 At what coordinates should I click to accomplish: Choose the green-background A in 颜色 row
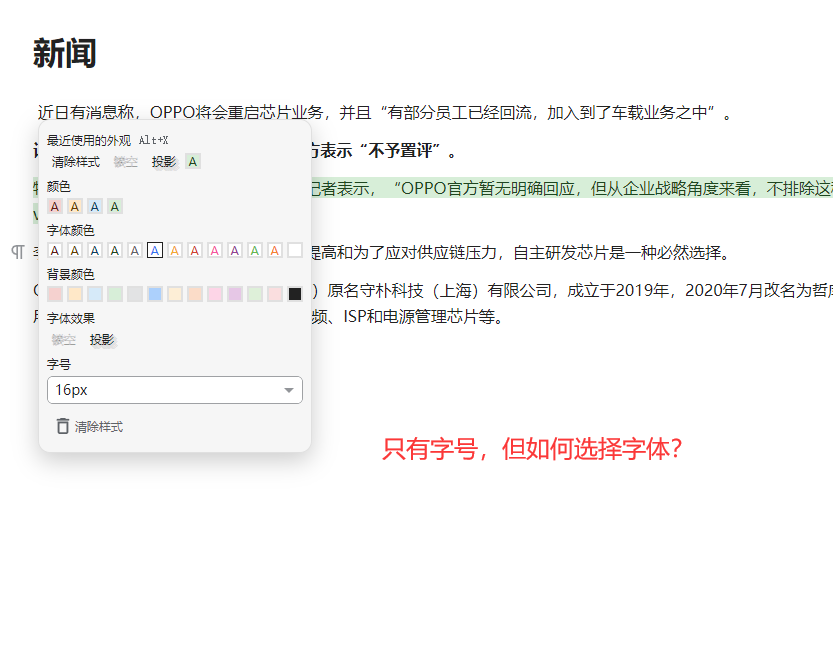115,207
